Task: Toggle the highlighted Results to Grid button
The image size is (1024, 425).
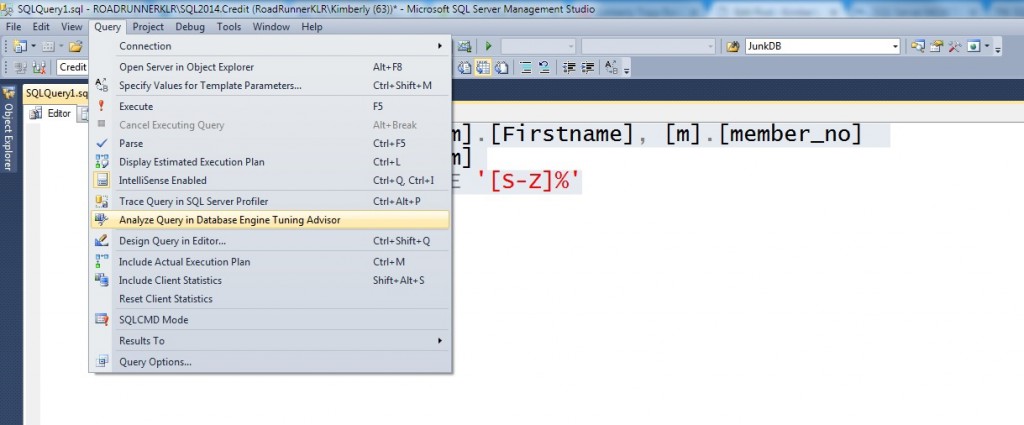Action: coord(483,67)
